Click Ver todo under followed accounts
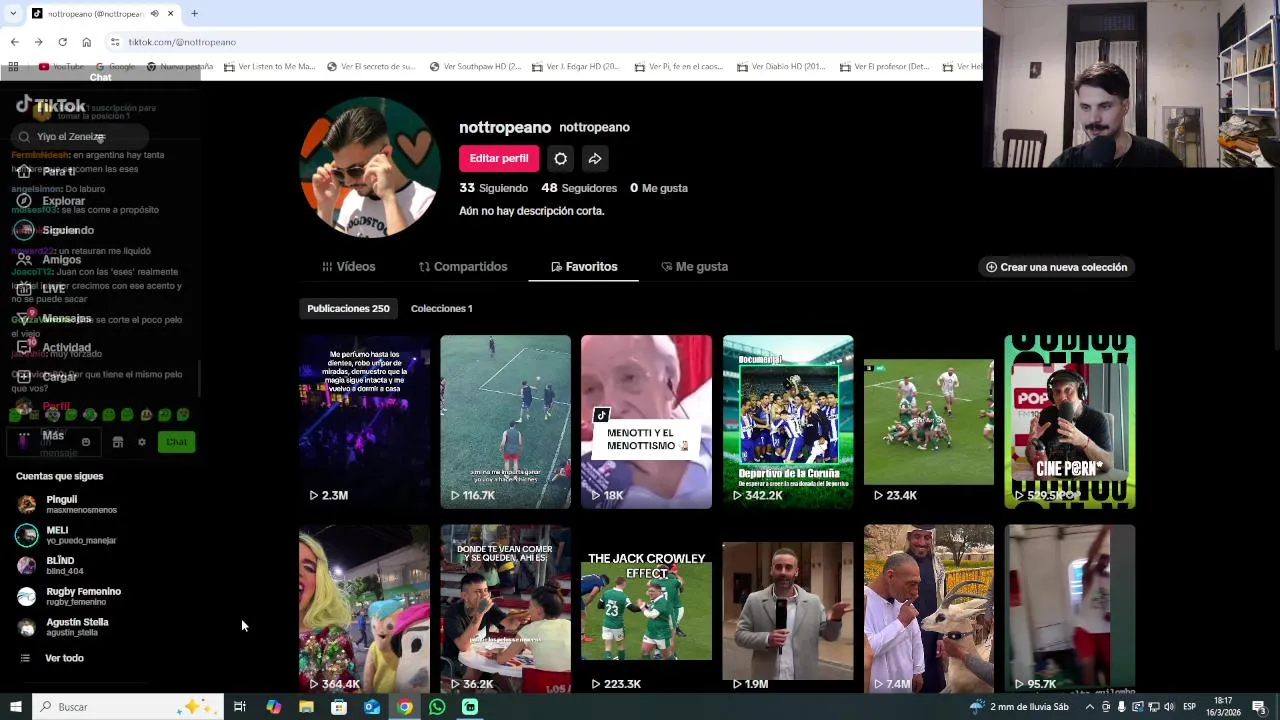The width and height of the screenshot is (1280, 720). tap(52, 658)
